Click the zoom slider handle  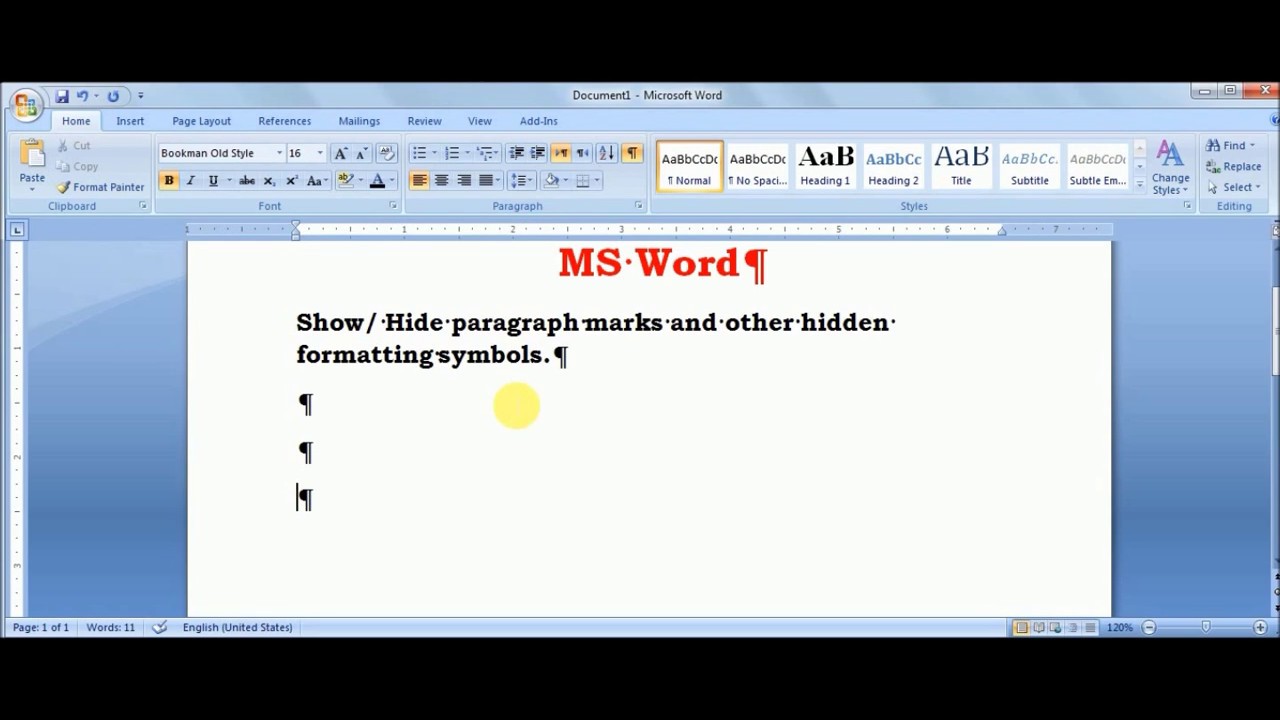pos(1205,627)
